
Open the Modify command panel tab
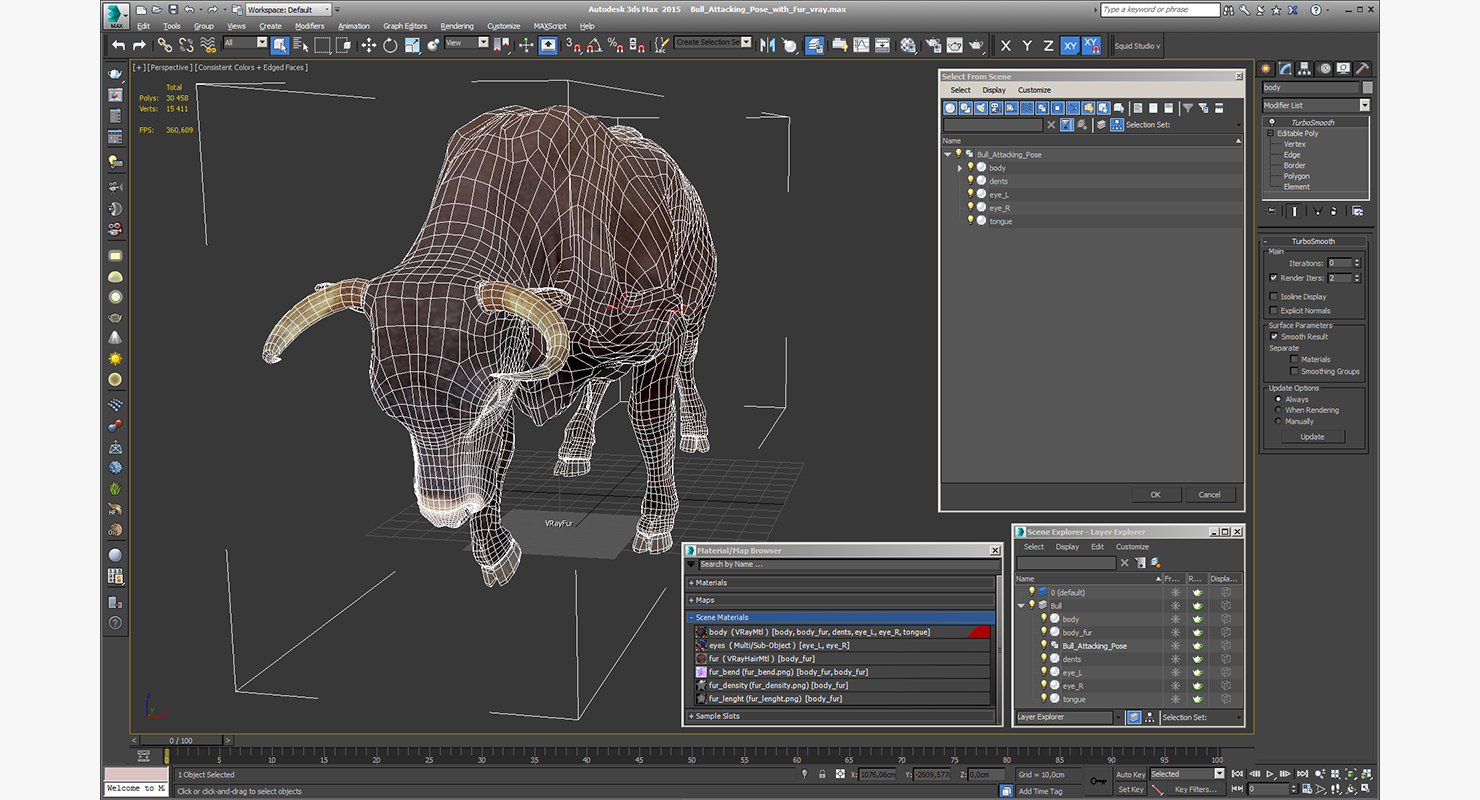click(x=1286, y=69)
